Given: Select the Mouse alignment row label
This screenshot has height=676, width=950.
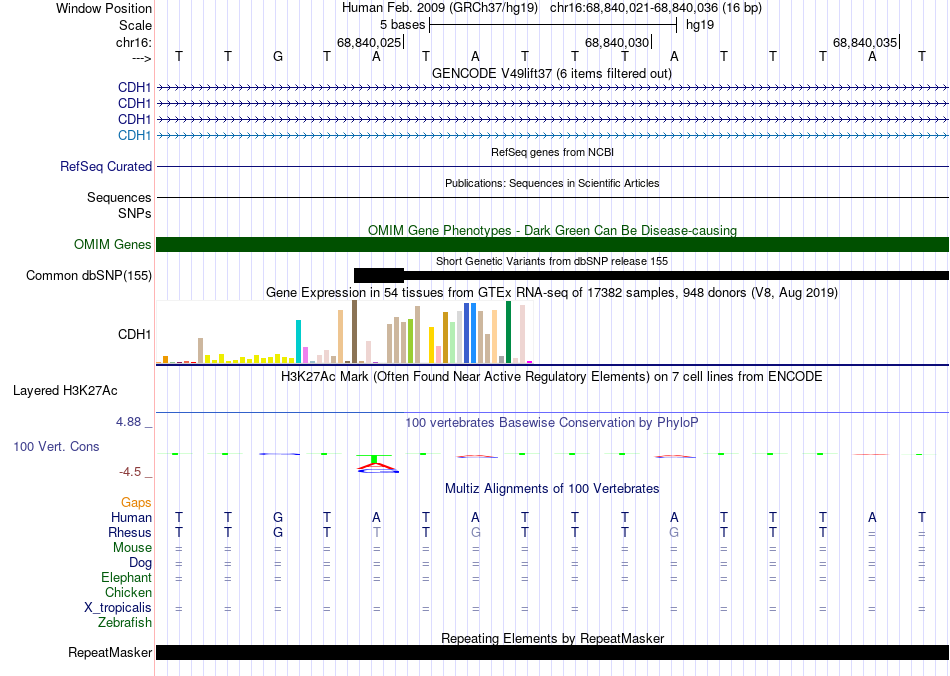Looking at the screenshot, I should pos(132,548).
